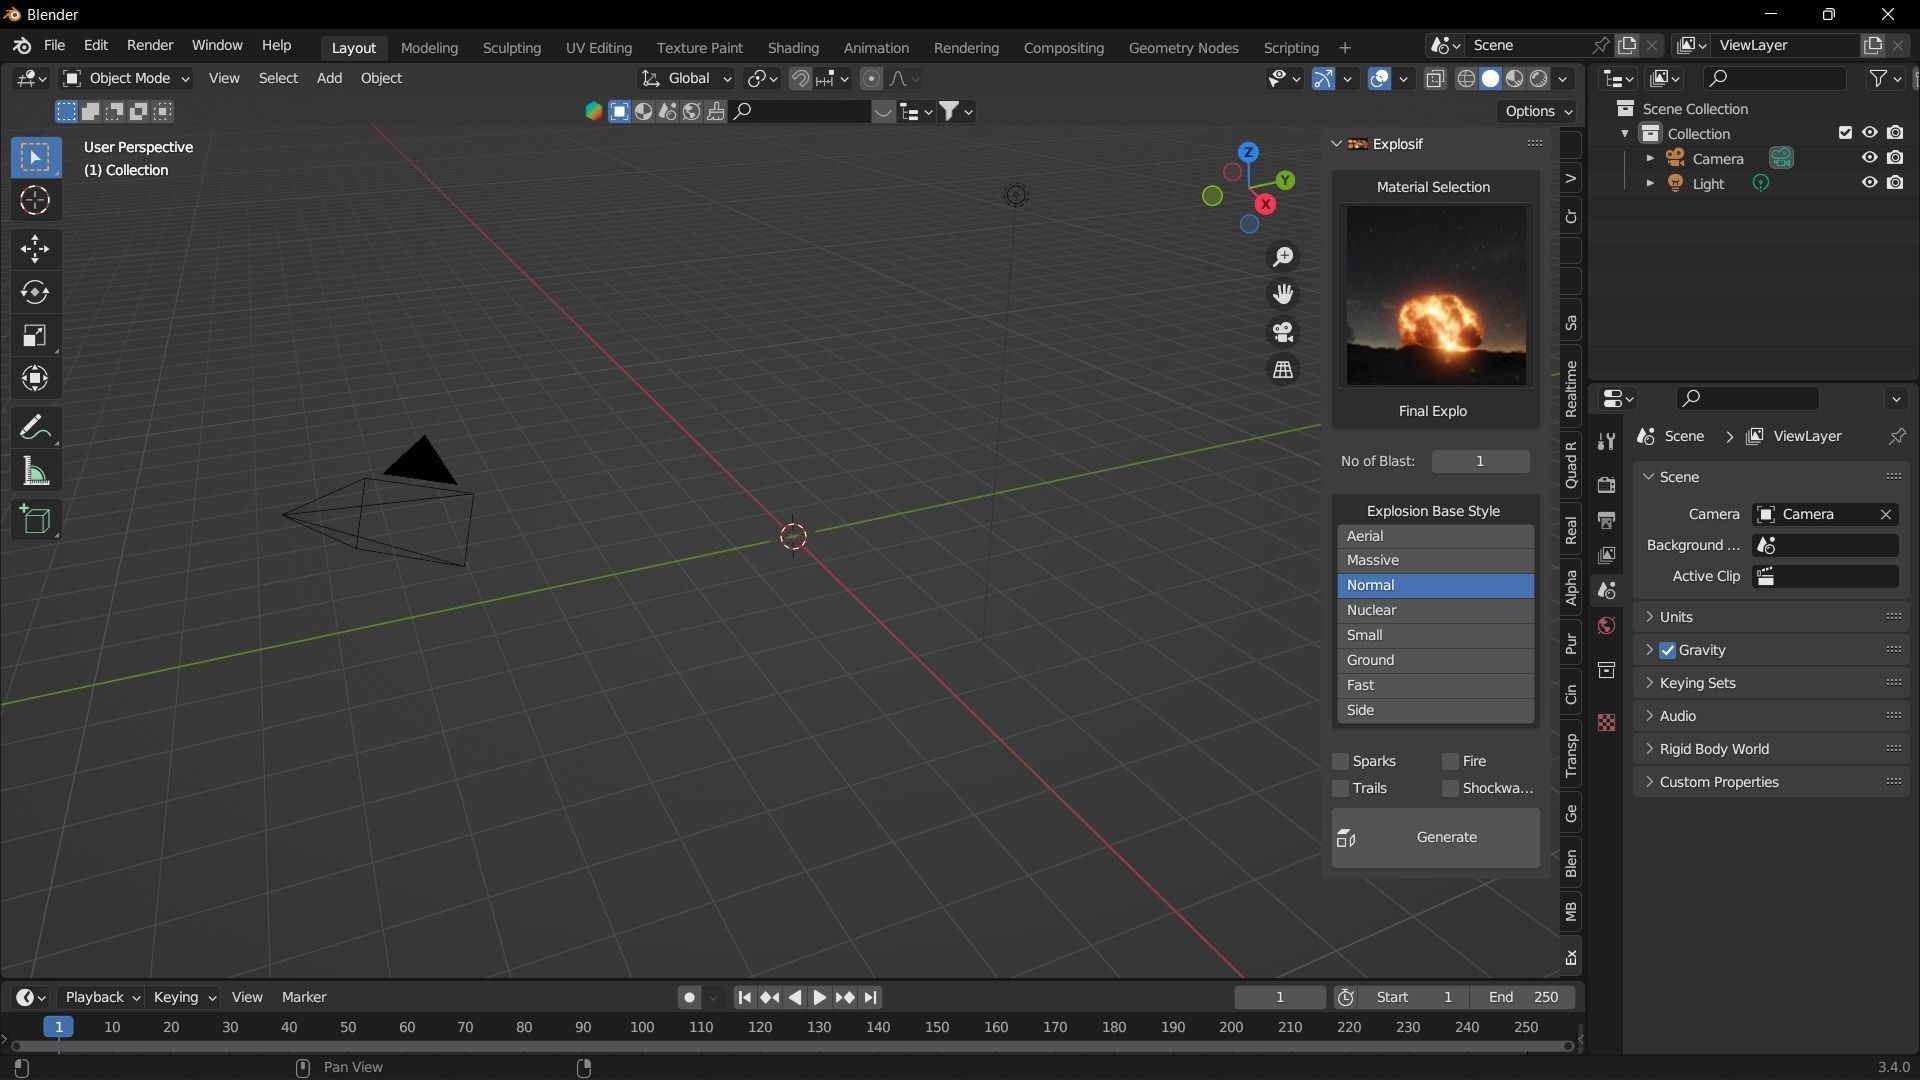Viewport: 1920px width, 1080px height.
Task: Open the Render menu
Action: (150, 46)
